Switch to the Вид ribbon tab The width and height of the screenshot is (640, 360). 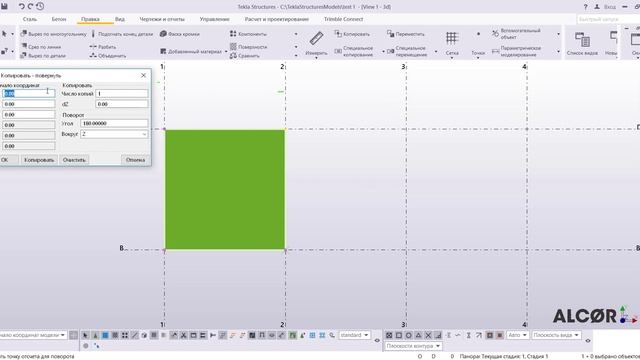(x=120, y=19)
